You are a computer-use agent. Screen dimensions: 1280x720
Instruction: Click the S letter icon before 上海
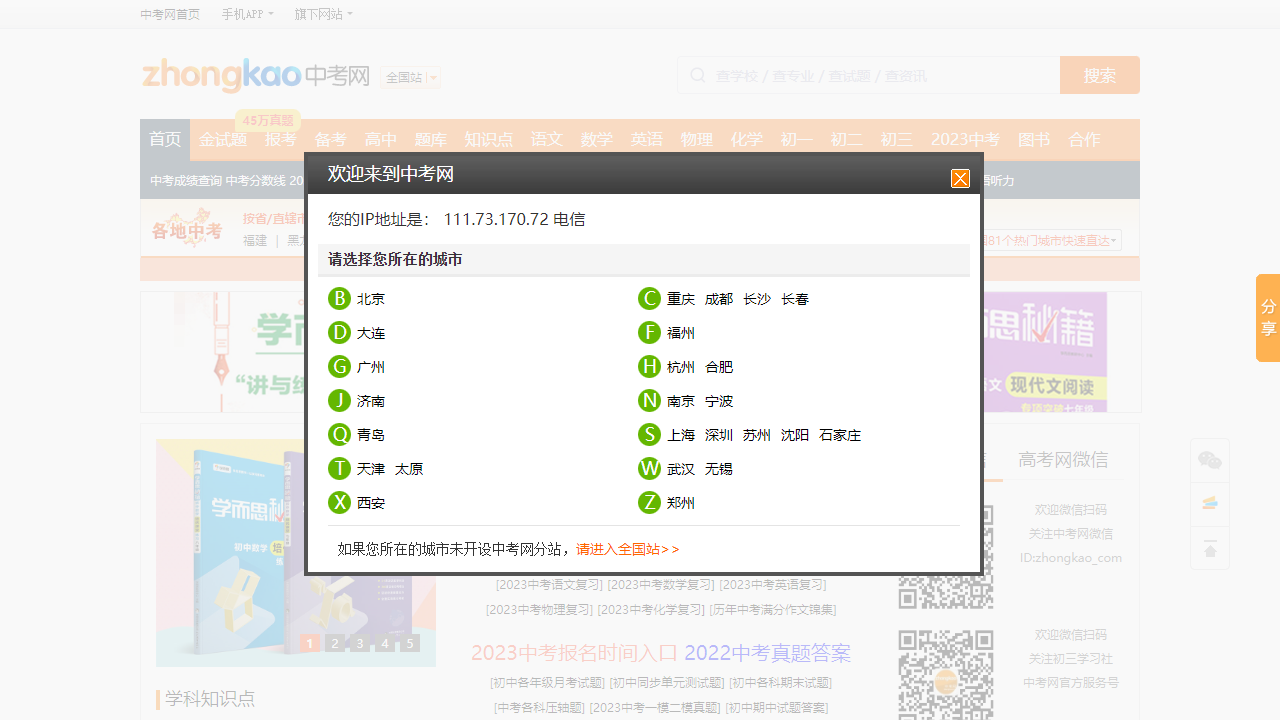tap(649, 434)
